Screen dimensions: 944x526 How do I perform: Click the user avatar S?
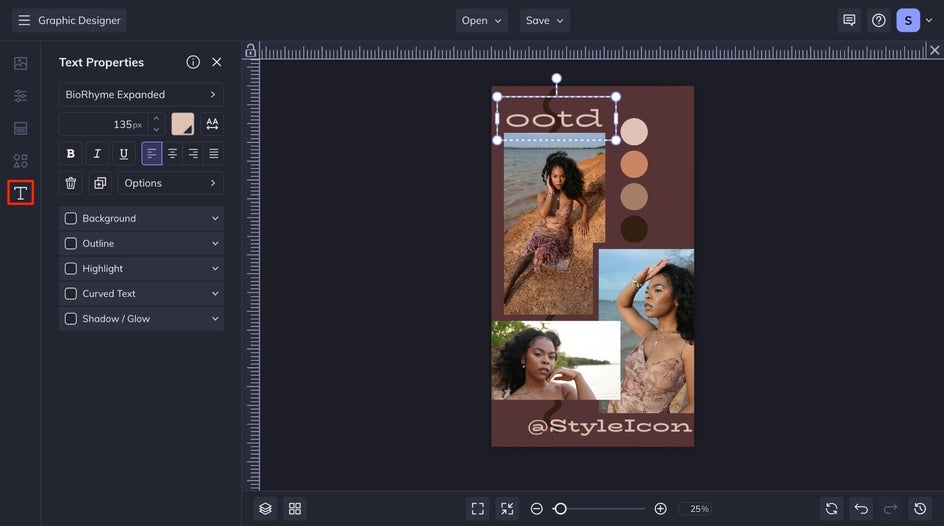(x=908, y=20)
